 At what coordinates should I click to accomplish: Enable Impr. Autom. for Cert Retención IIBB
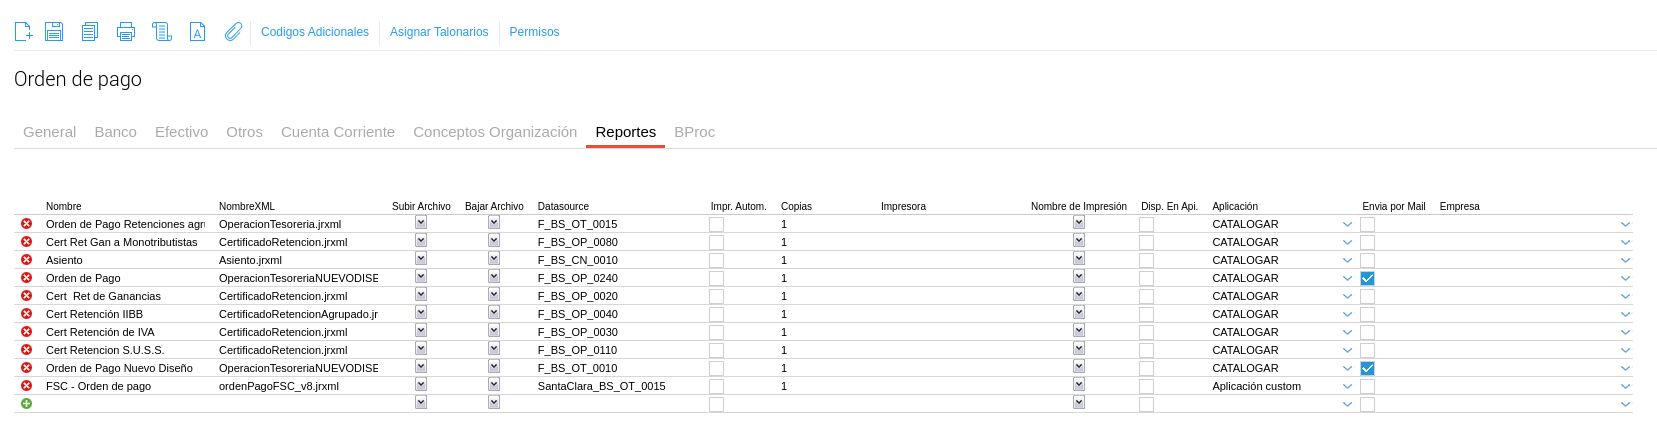pyautogui.click(x=716, y=314)
